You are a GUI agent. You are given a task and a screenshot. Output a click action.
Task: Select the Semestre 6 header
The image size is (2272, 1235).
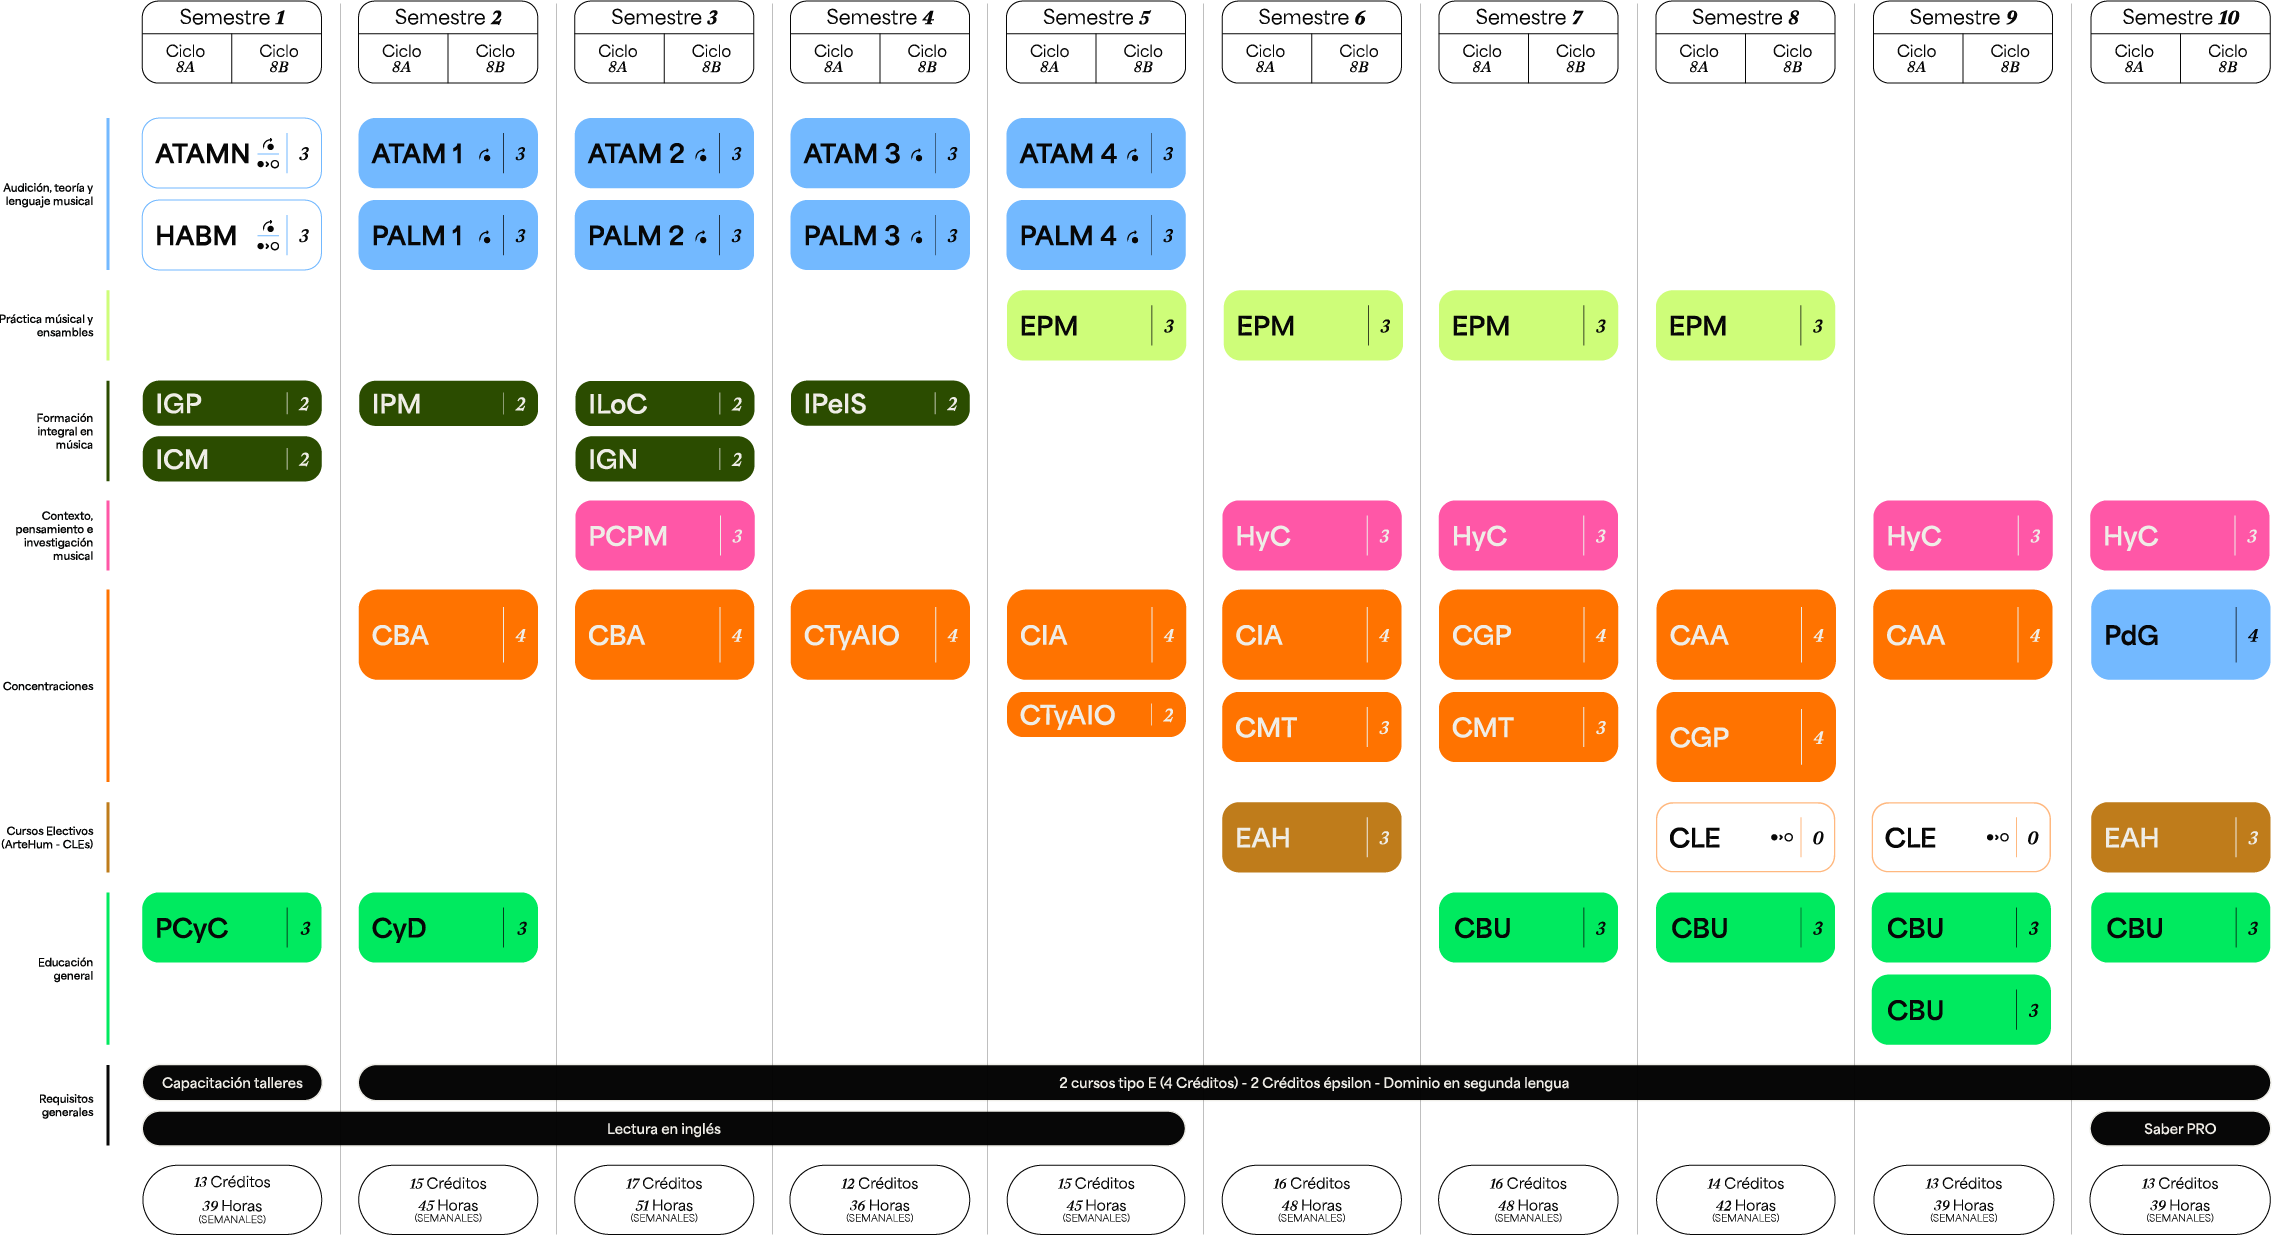pyautogui.click(x=1312, y=17)
